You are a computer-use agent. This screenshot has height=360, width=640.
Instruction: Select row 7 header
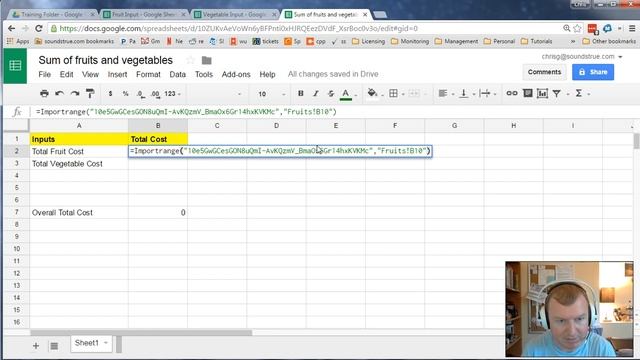point(16,212)
